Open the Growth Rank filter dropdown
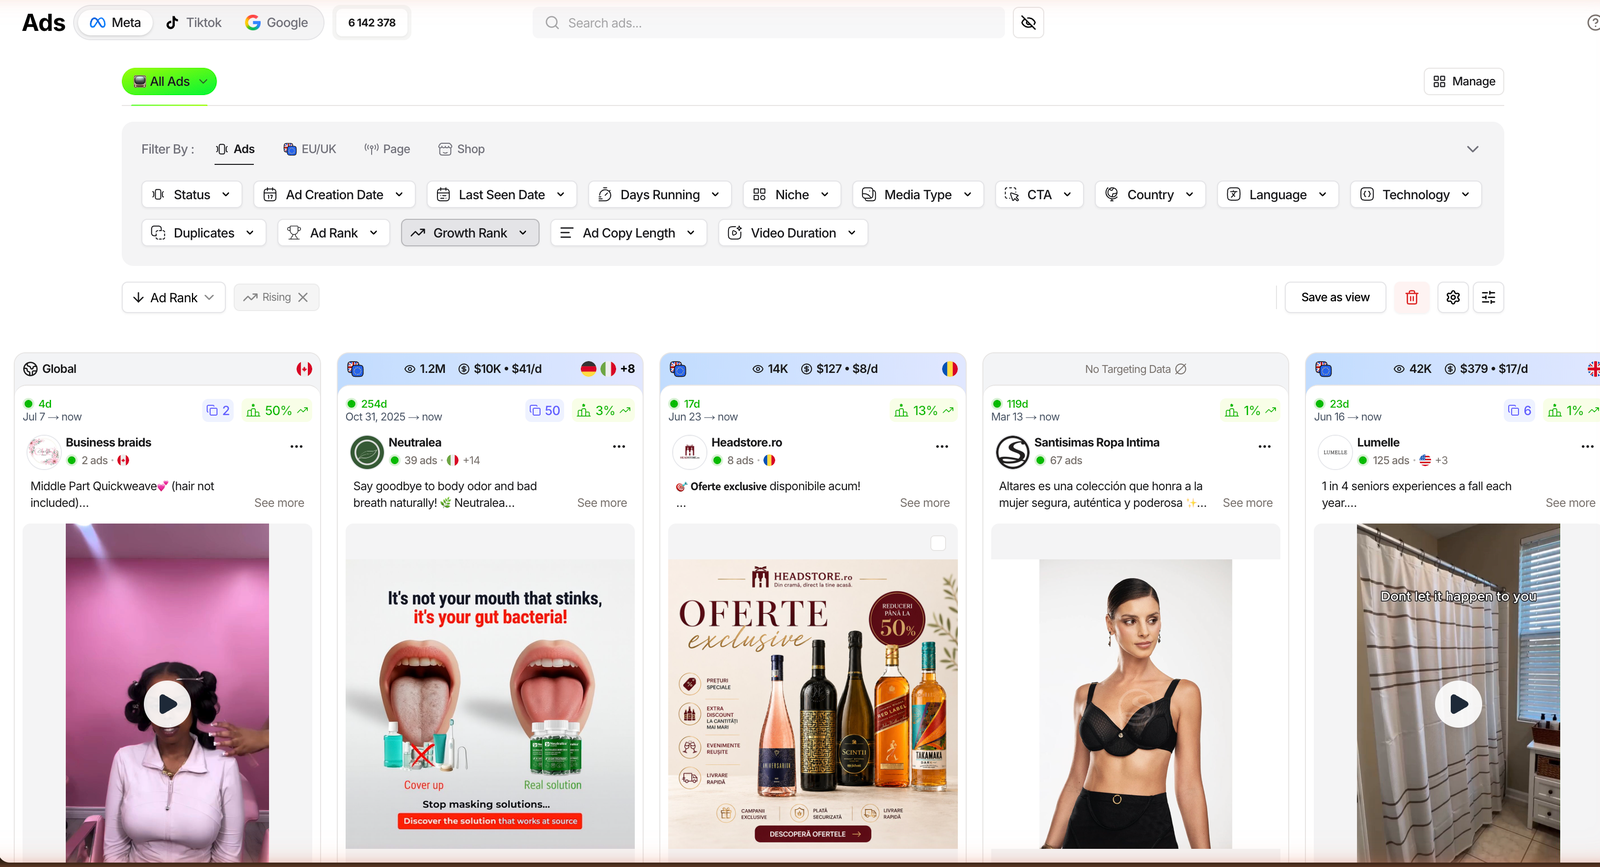 pyautogui.click(x=470, y=233)
